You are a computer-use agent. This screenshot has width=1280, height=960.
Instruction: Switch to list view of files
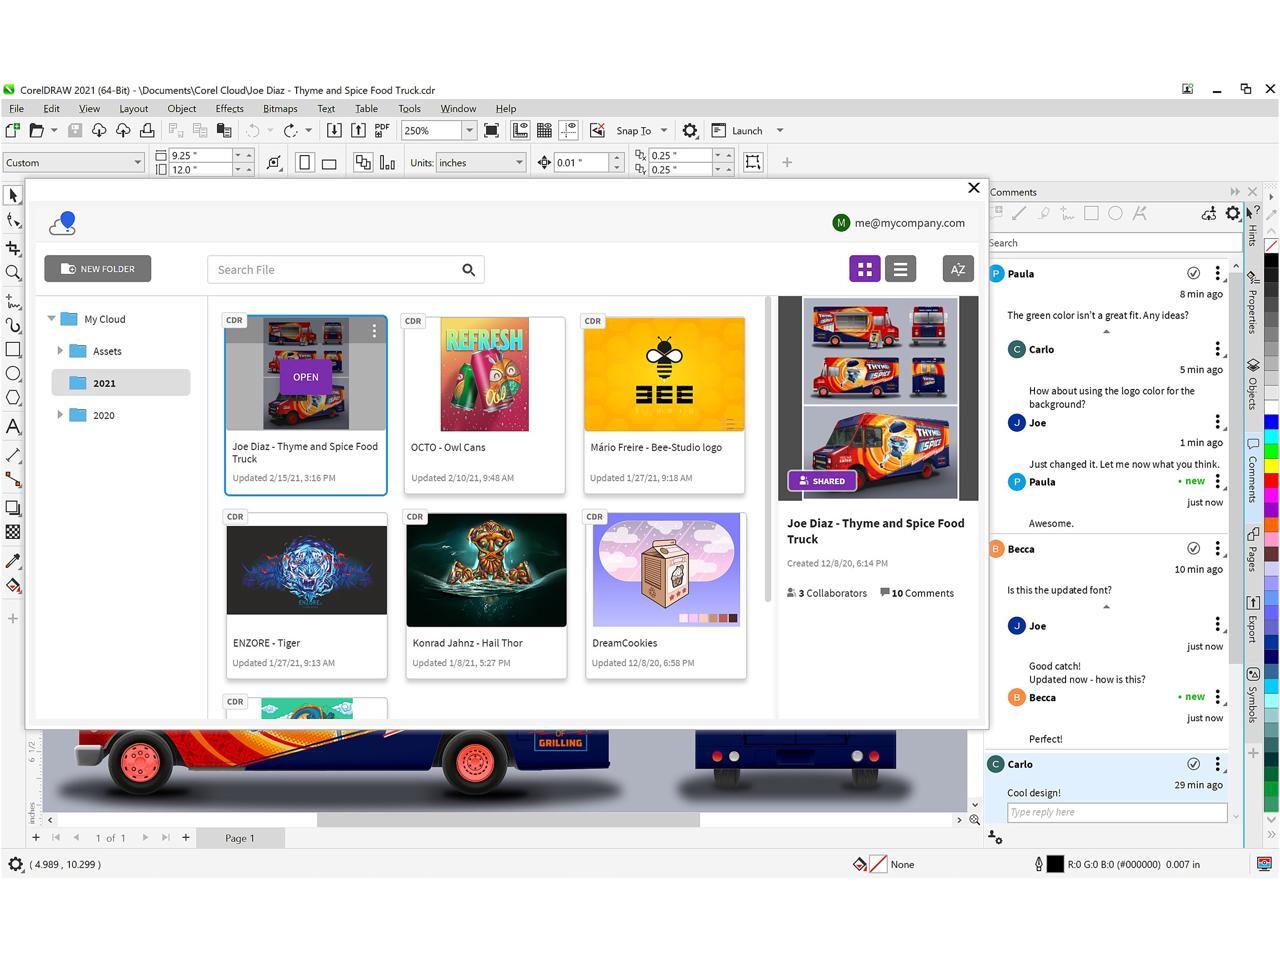coord(900,269)
